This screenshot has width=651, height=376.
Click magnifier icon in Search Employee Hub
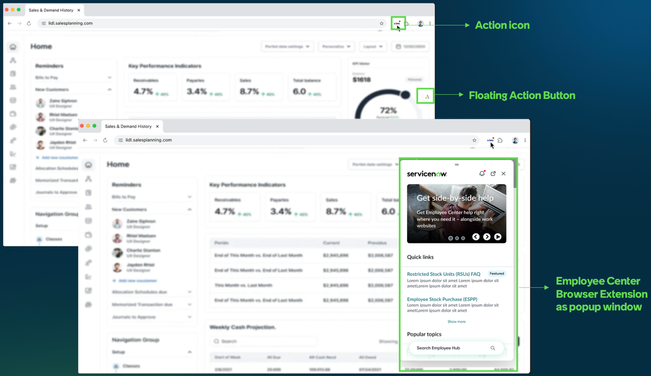(493, 348)
